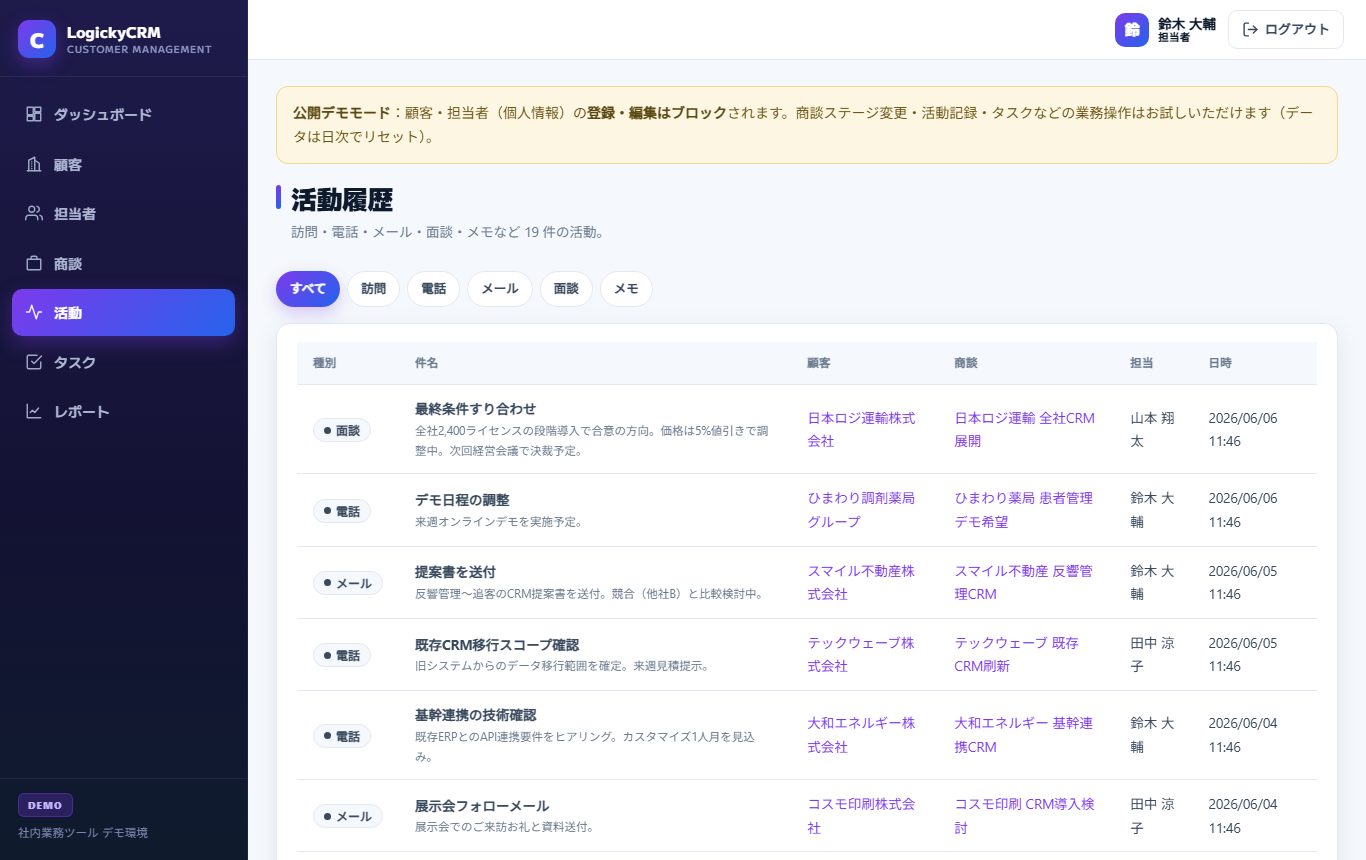The height and width of the screenshot is (860, 1366).
Task: Click the 件名 column header
Action: tap(426, 363)
